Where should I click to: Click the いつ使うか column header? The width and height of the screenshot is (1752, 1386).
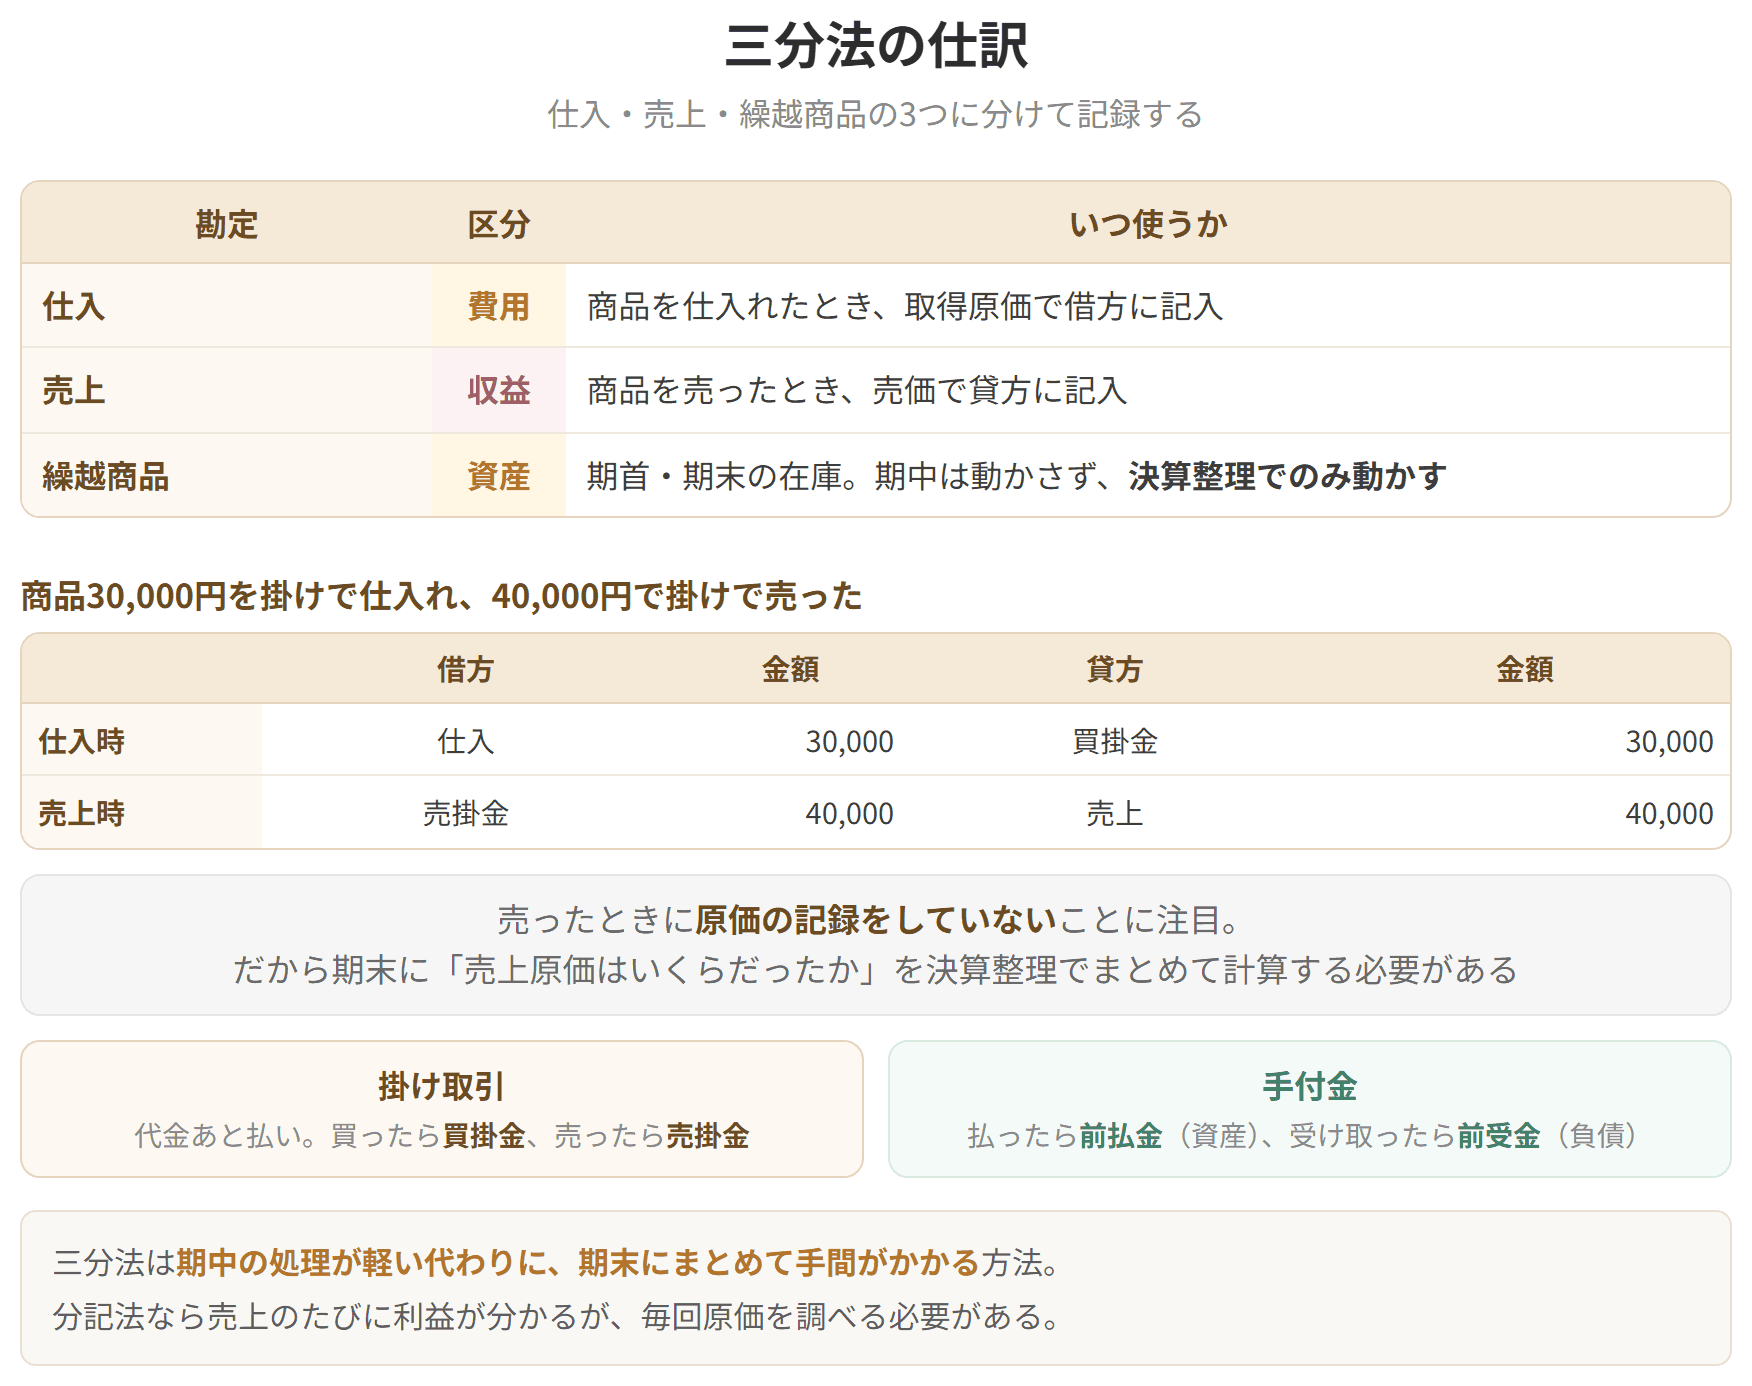(x=1148, y=224)
